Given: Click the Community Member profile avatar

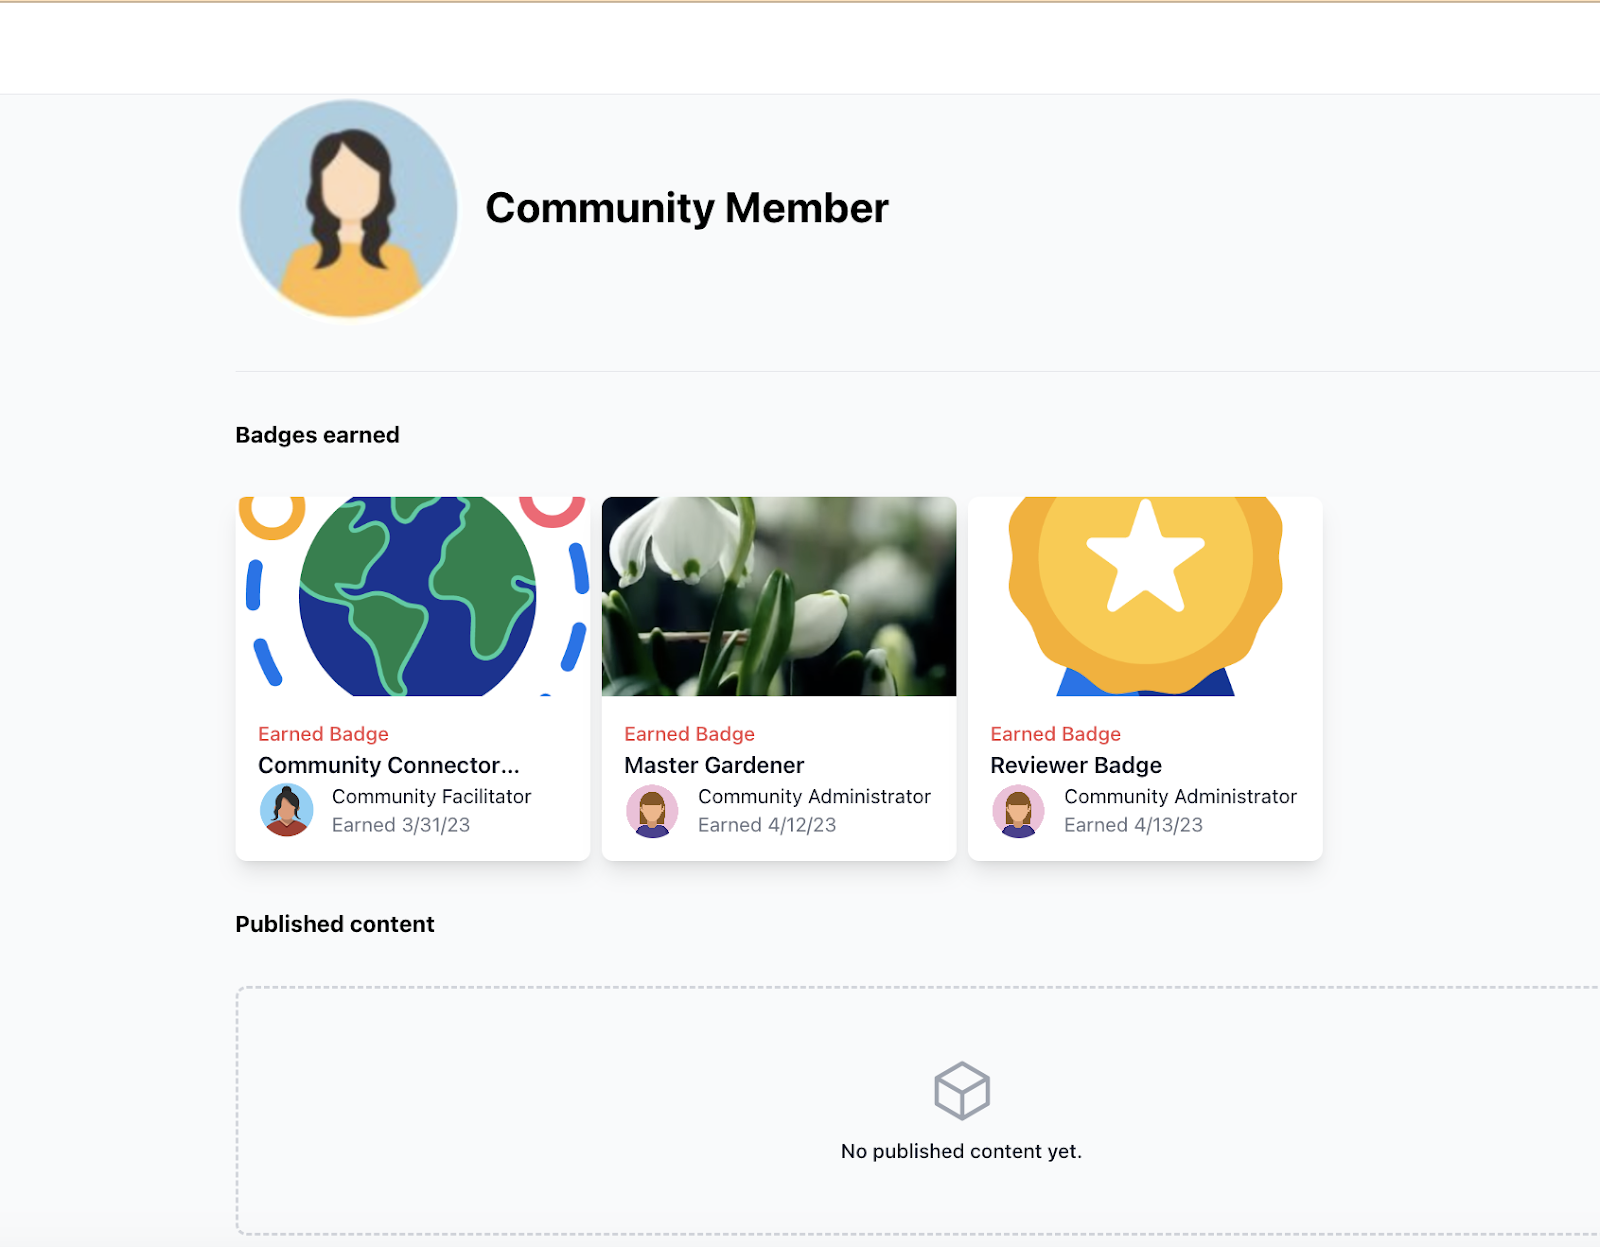Looking at the screenshot, I should pyautogui.click(x=349, y=208).
